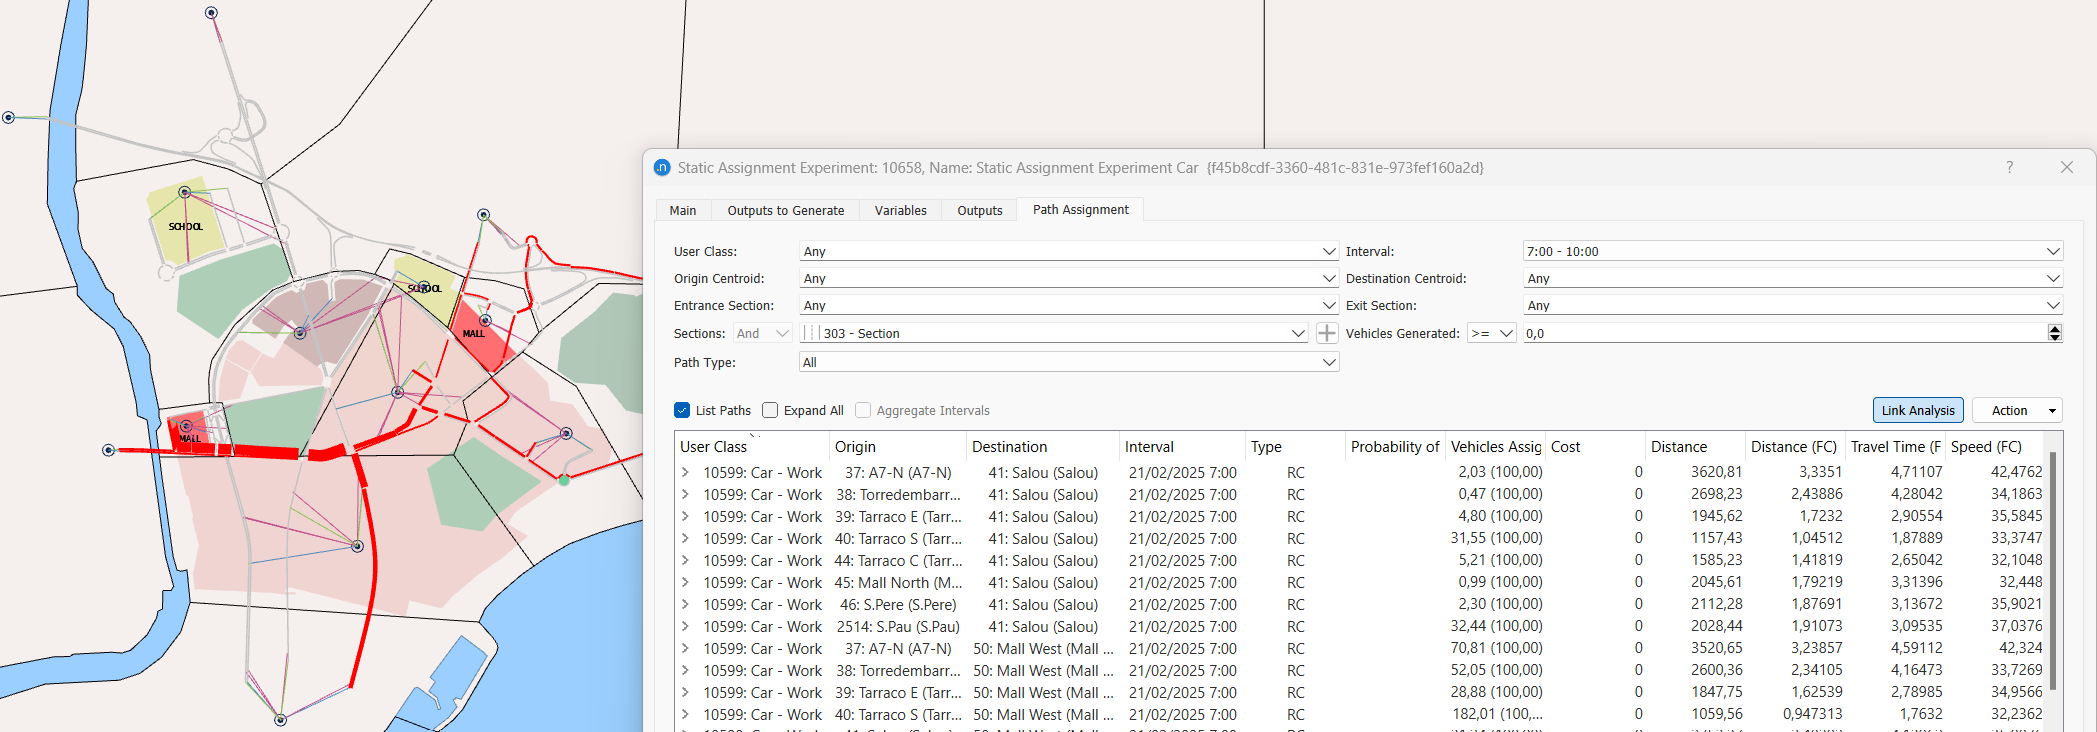2097x732 pixels.
Task: Disable the List Paths checkbox
Action: [x=682, y=410]
